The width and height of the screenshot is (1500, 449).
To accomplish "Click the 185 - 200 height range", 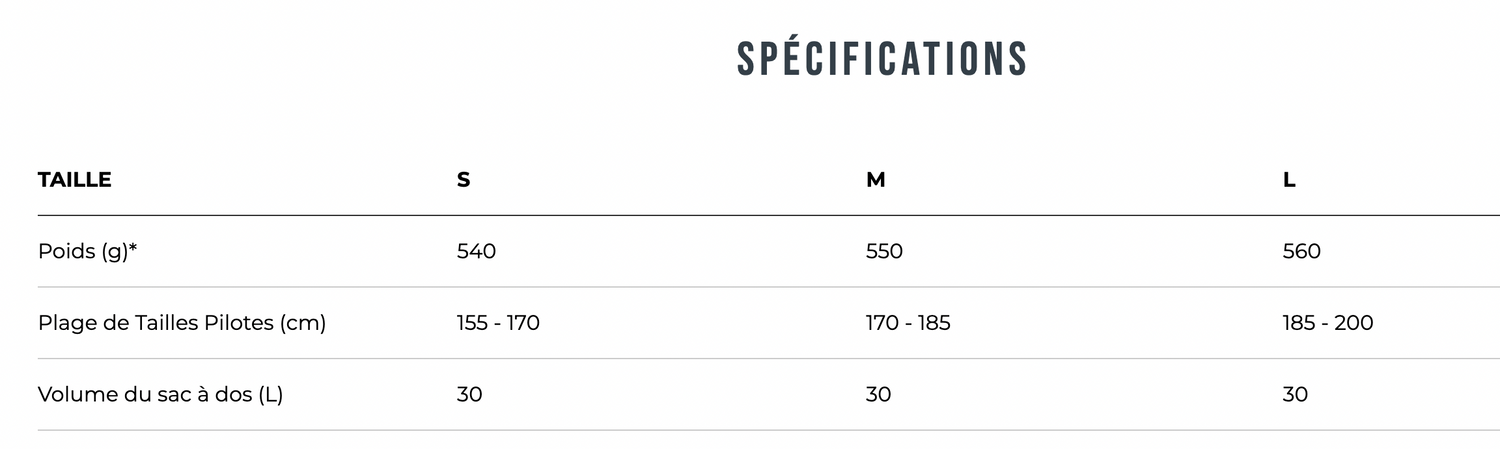I will pos(1327,323).
